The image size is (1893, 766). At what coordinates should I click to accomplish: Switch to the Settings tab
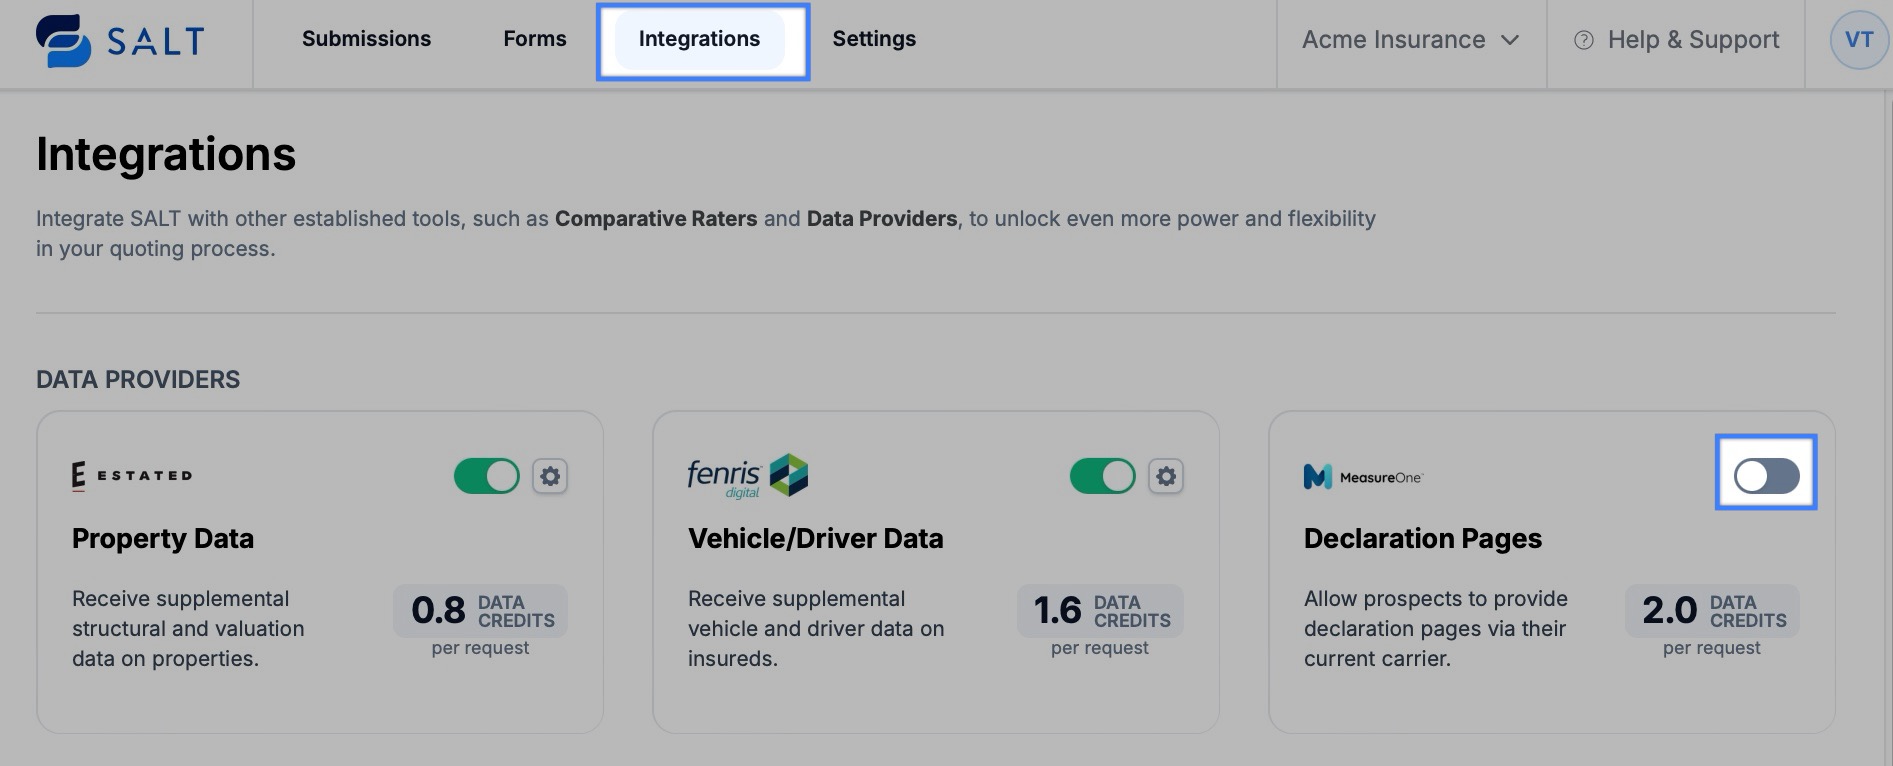point(874,39)
